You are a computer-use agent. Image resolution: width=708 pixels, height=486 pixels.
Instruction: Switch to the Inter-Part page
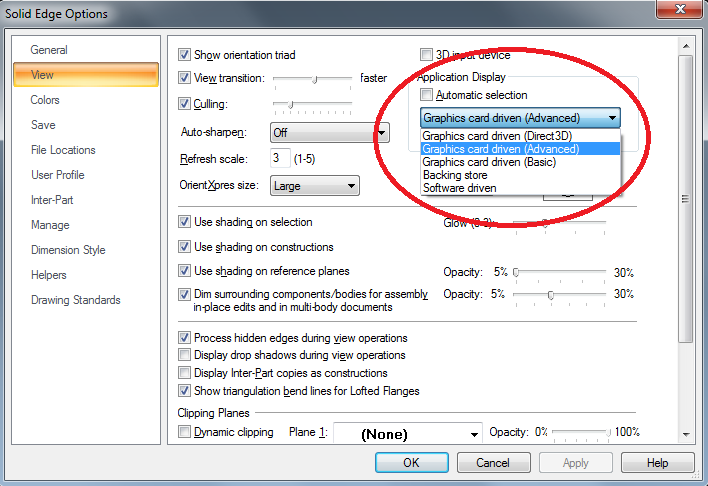[x=52, y=200]
